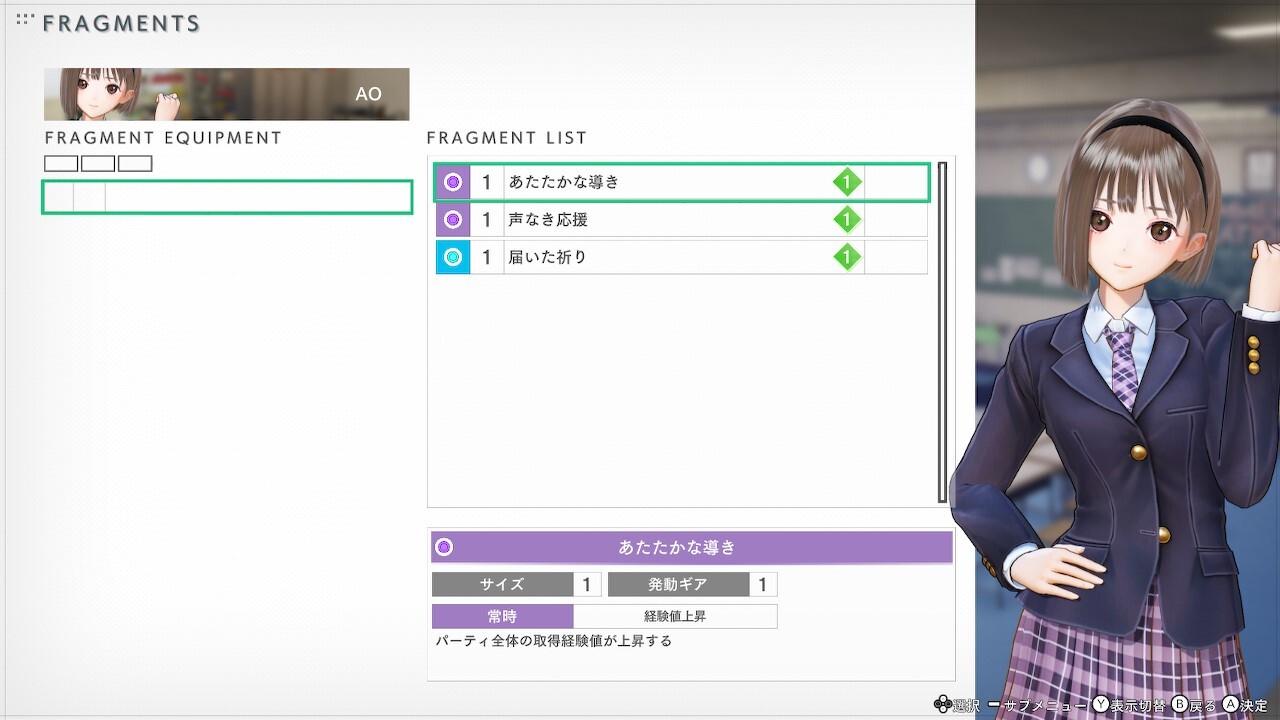The width and height of the screenshot is (1280, 720).
Task: Click the fragment list scrollbar
Action: (x=942, y=332)
